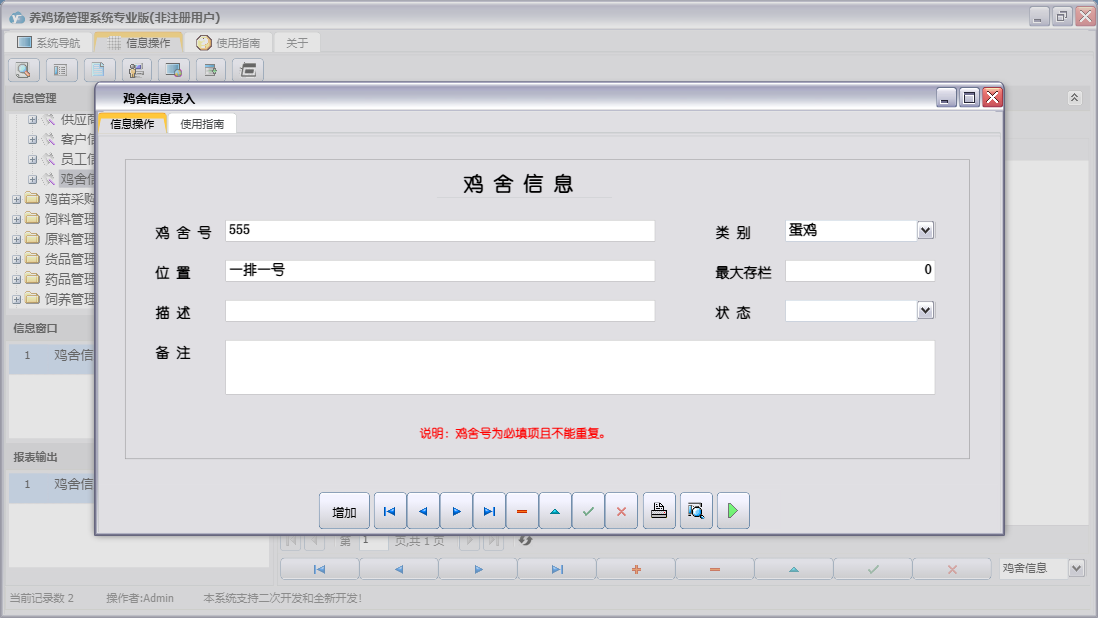Confirm record with the green check icon
This screenshot has width=1098, height=618.
(x=588, y=510)
